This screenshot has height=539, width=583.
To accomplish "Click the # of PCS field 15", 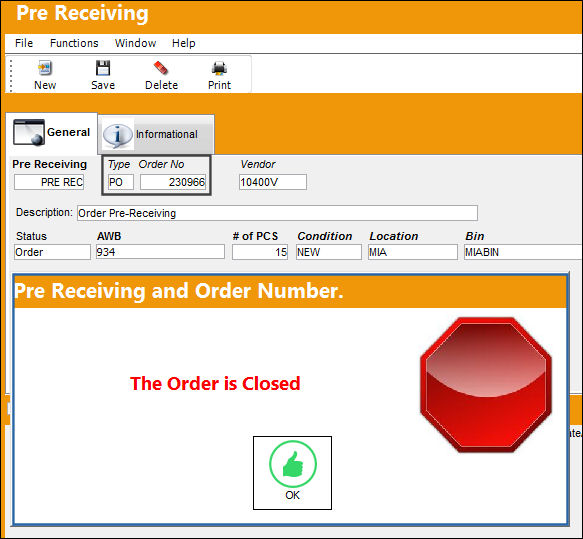I will pyautogui.click(x=260, y=252).
